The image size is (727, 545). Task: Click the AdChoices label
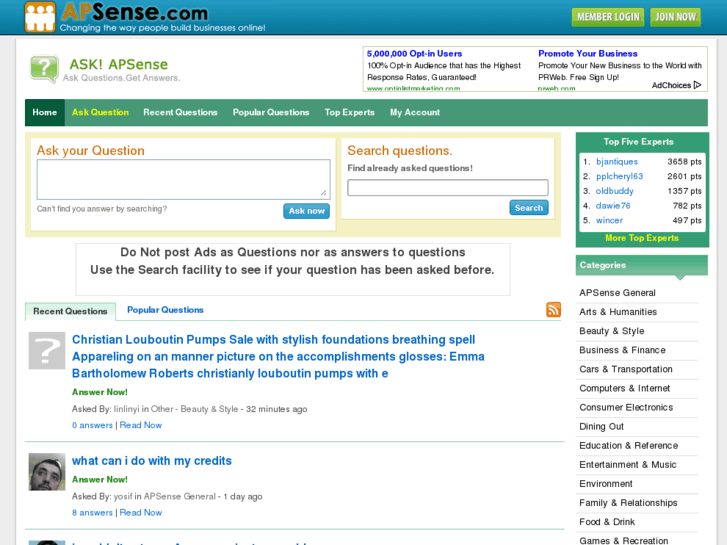tap(671, 85)
